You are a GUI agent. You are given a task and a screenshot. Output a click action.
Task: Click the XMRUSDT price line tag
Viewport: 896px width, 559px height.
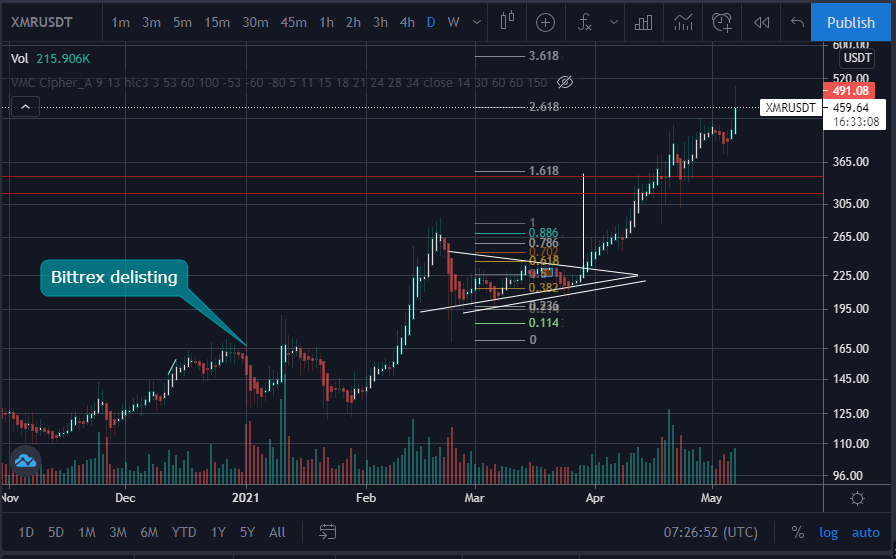790,107
